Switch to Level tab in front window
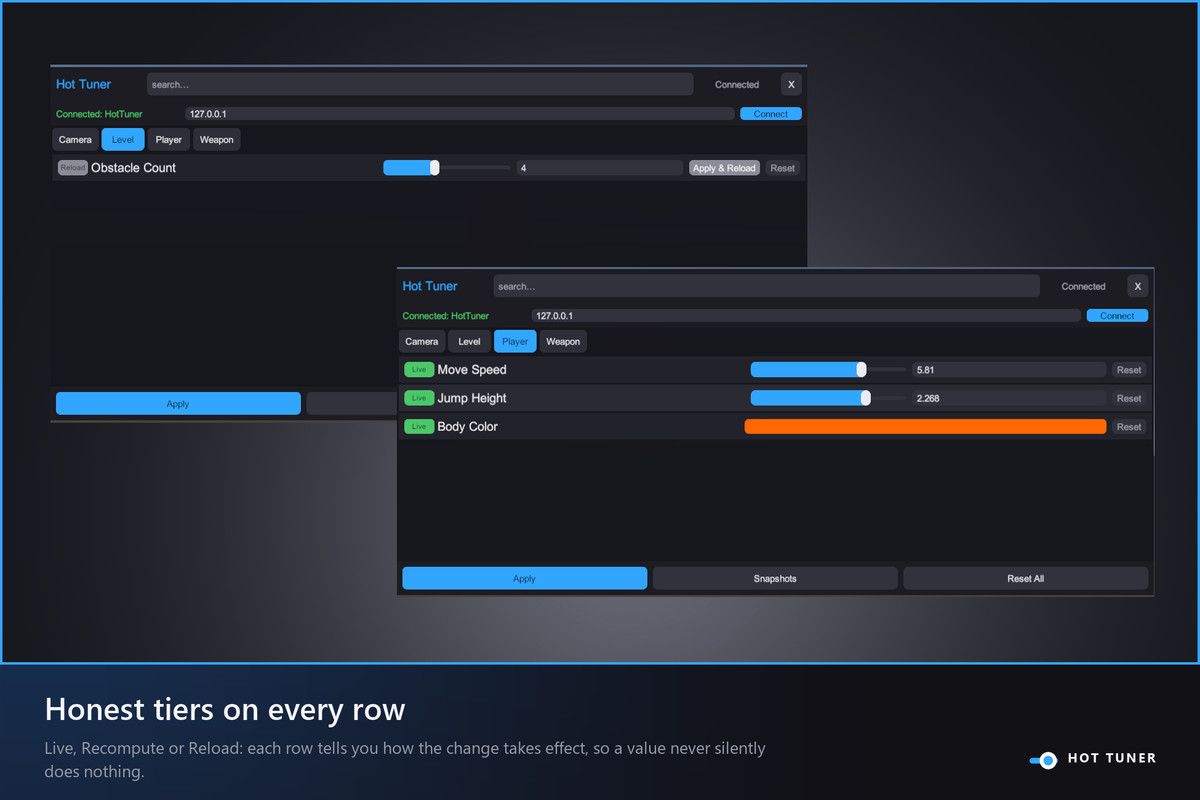The height and width of the screenshot is (800, 1200). click(x=470, y=342)
